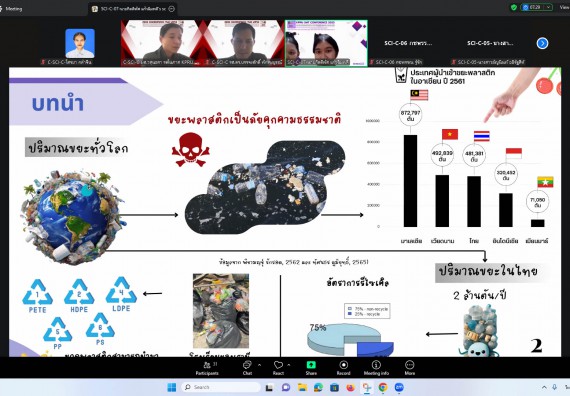Screen dimensions: 570x396
Task: Open the More options menu
Action: point(410,368)
